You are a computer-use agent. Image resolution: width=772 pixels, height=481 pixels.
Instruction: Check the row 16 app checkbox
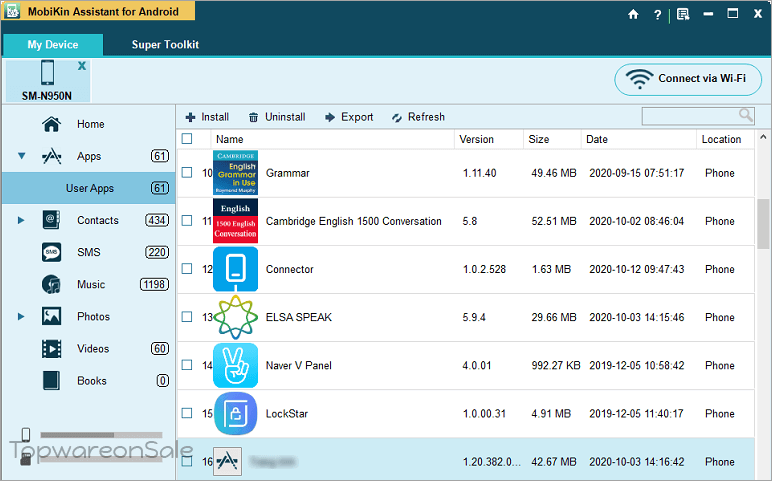[187, 461]
